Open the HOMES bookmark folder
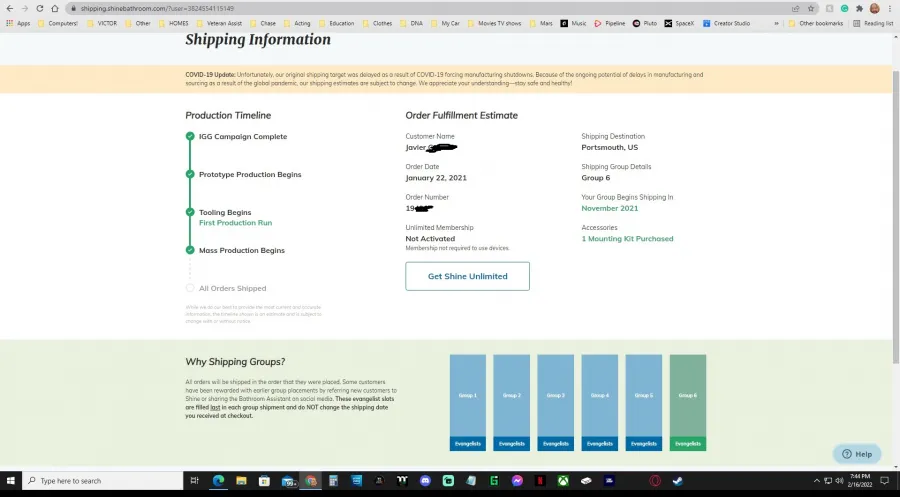The height and width of the screenshot is (497, 900). coord(173,24)
